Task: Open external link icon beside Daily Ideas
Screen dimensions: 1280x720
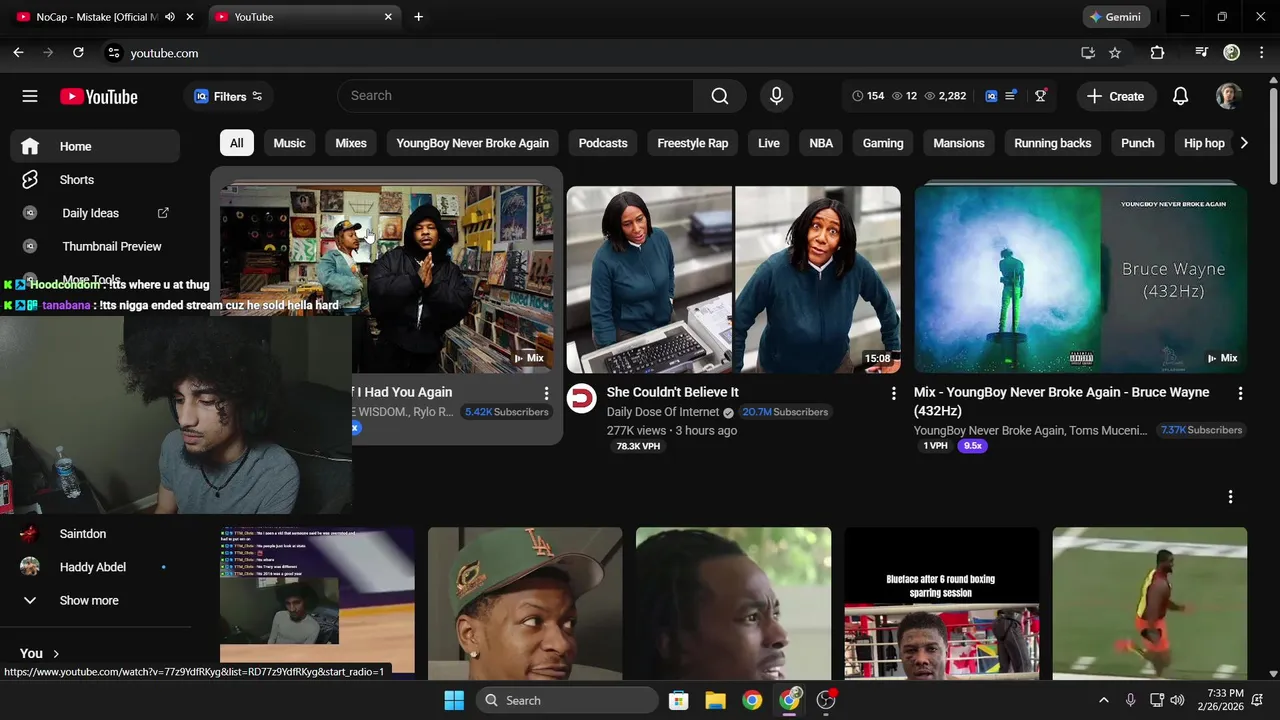Action: point(163,213)
